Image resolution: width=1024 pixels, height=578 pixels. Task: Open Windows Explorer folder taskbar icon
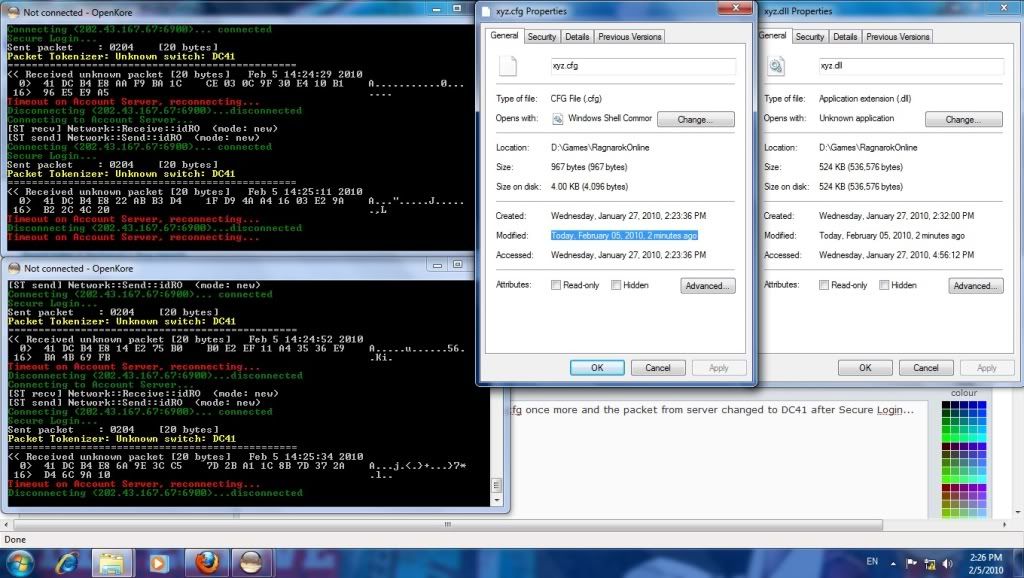pyautogui.click(x=112, y=563)
